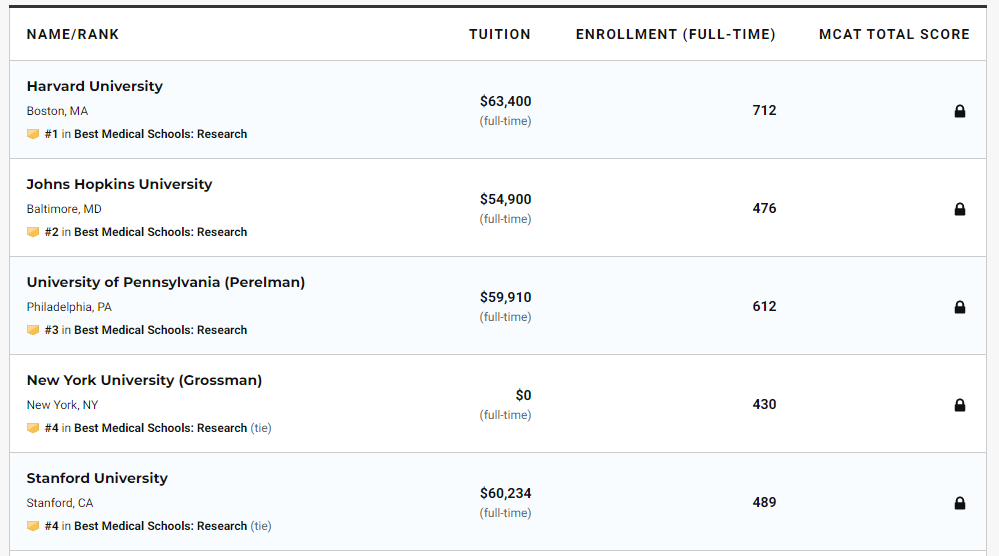Sort by the Tuition column header
This screenshot has height=556, width=999.
pos(500,34)
